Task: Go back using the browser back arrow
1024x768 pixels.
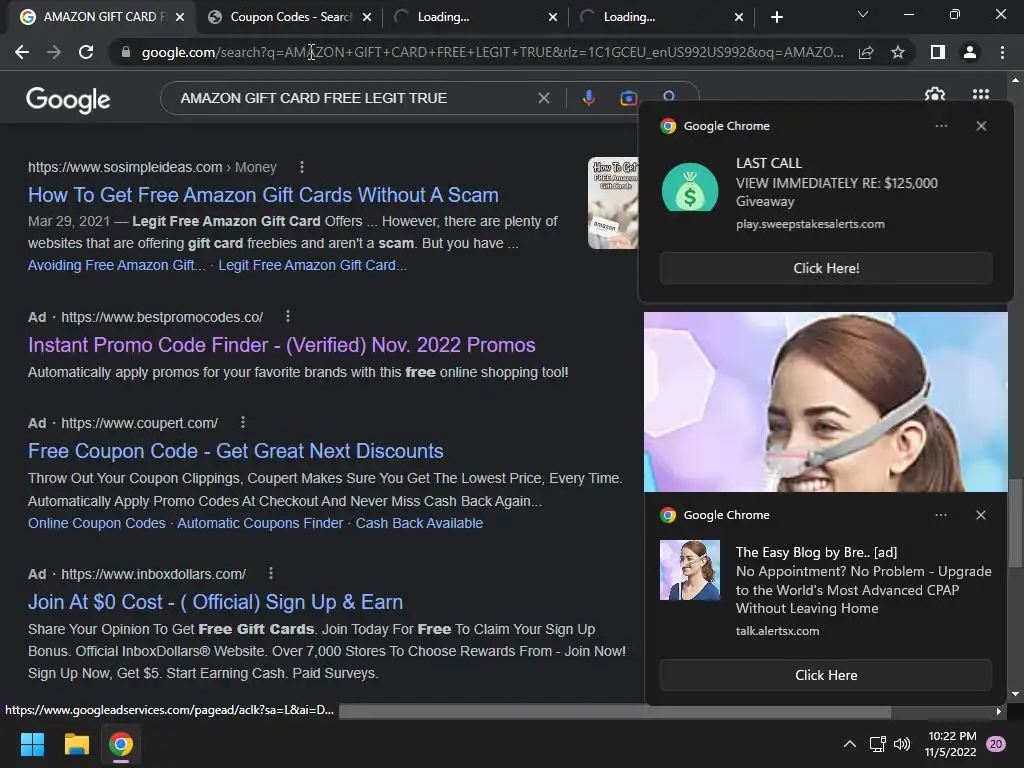Action: [22, 52]
